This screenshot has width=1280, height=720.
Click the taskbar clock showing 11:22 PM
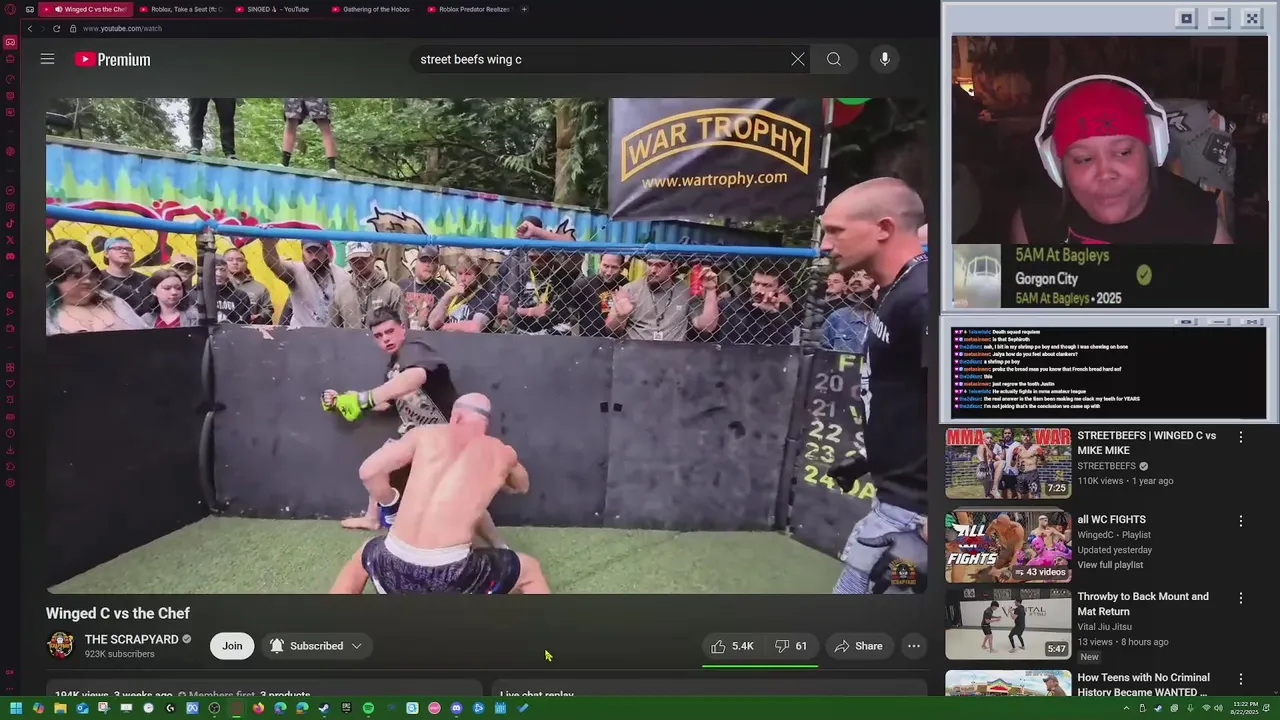pos(1244,708)
